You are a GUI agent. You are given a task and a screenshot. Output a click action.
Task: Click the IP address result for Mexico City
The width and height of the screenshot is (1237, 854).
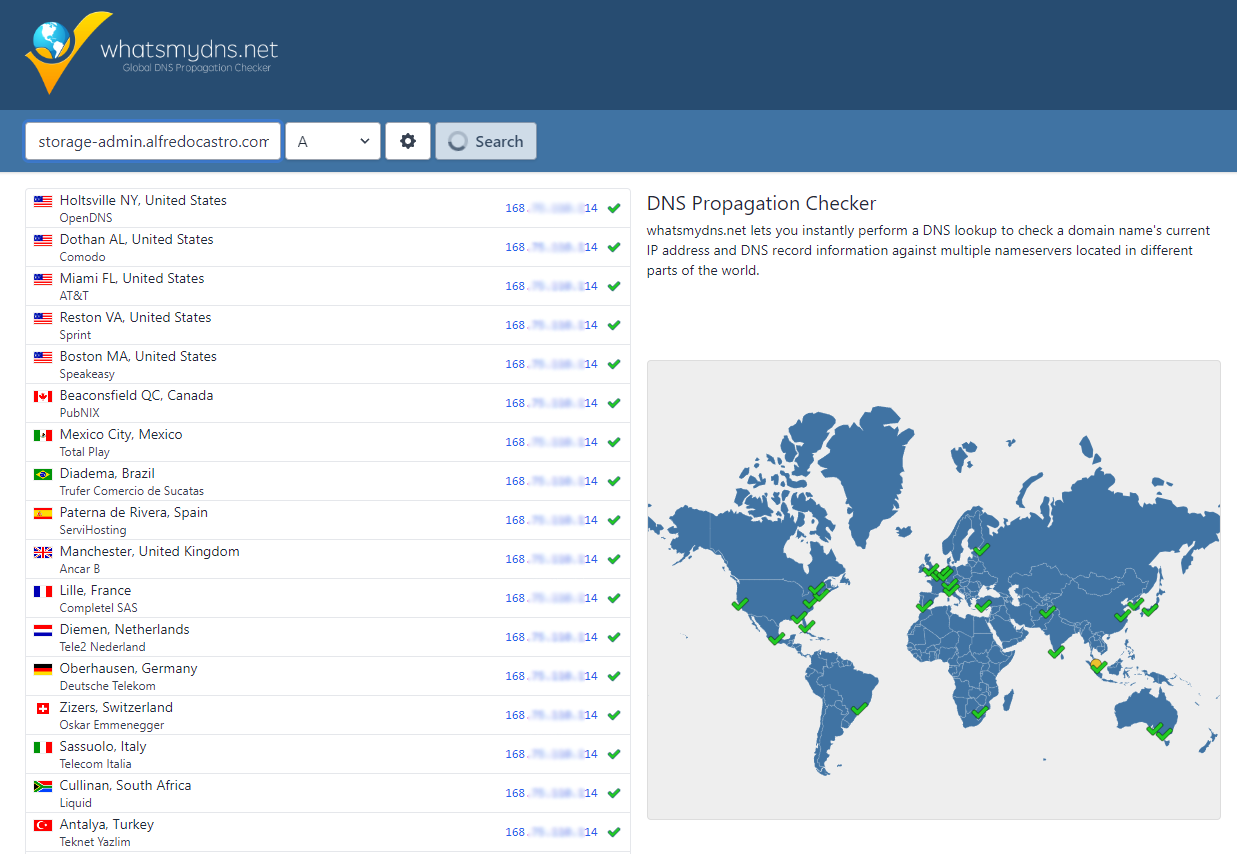coord(551,442)
